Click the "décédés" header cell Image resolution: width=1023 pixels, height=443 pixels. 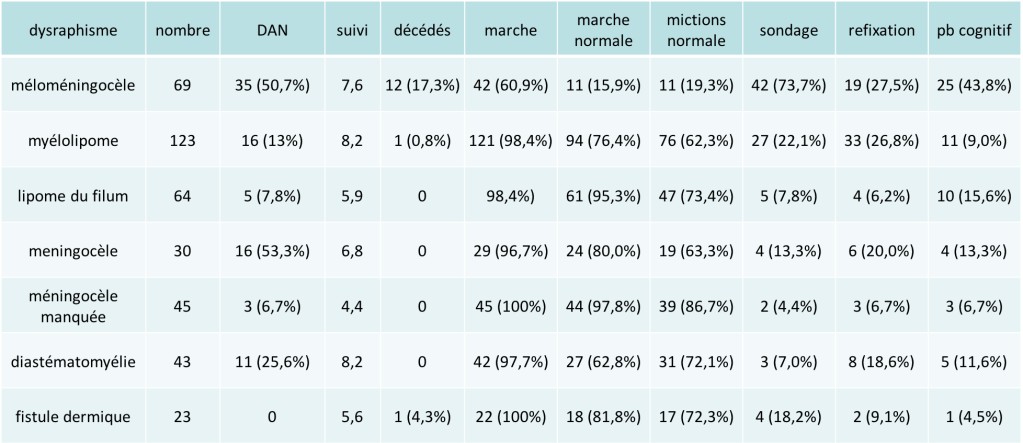click(x=421, y=30)
